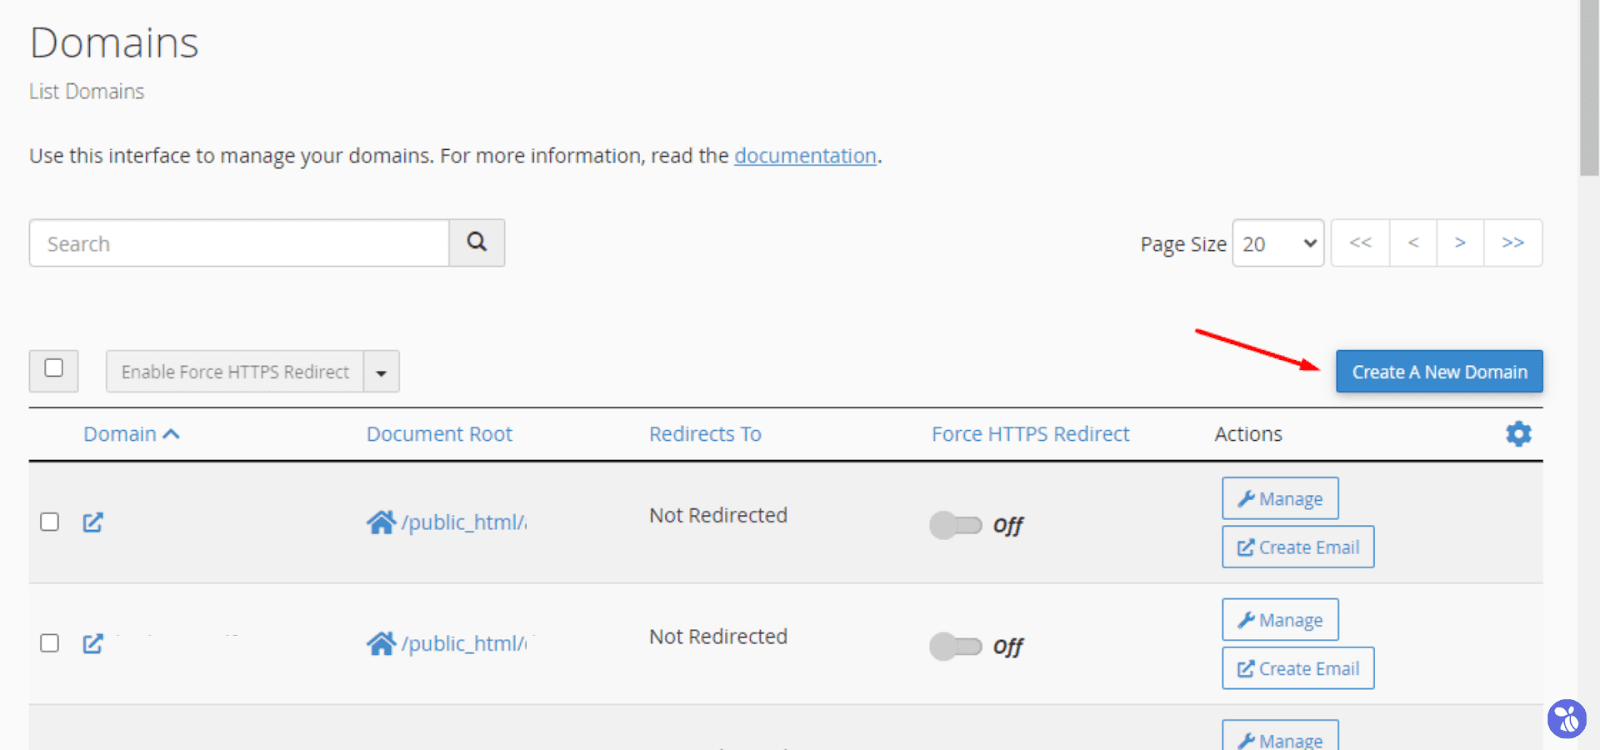Open first domain's external link icon

pos(93,522)
